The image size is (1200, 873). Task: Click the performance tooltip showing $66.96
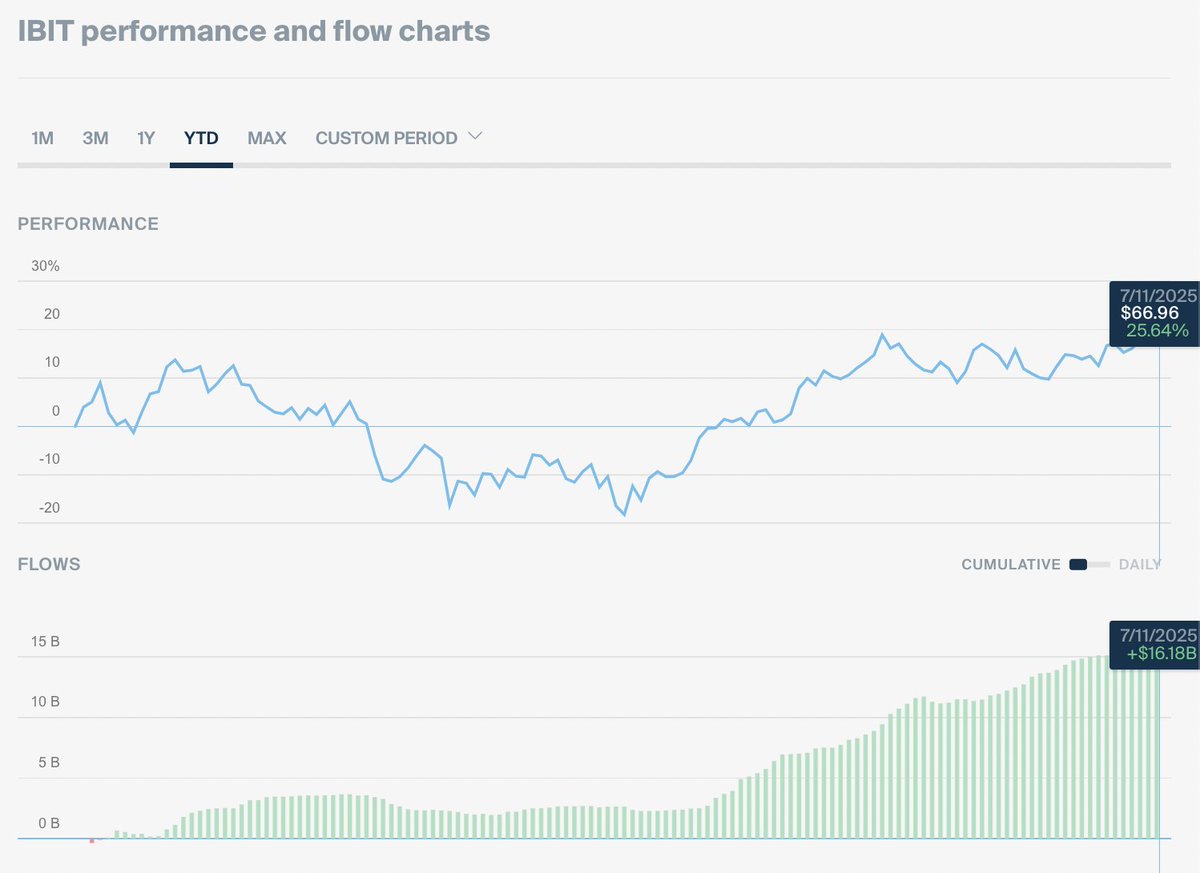pyautogui.click(x=1154, y=313)
